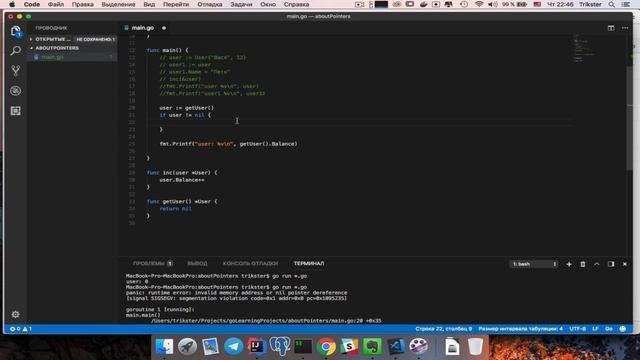640x360 pixels.
Task: Switch to the ПРОБЛЕМЫ tab
Action: pos(152,264)
